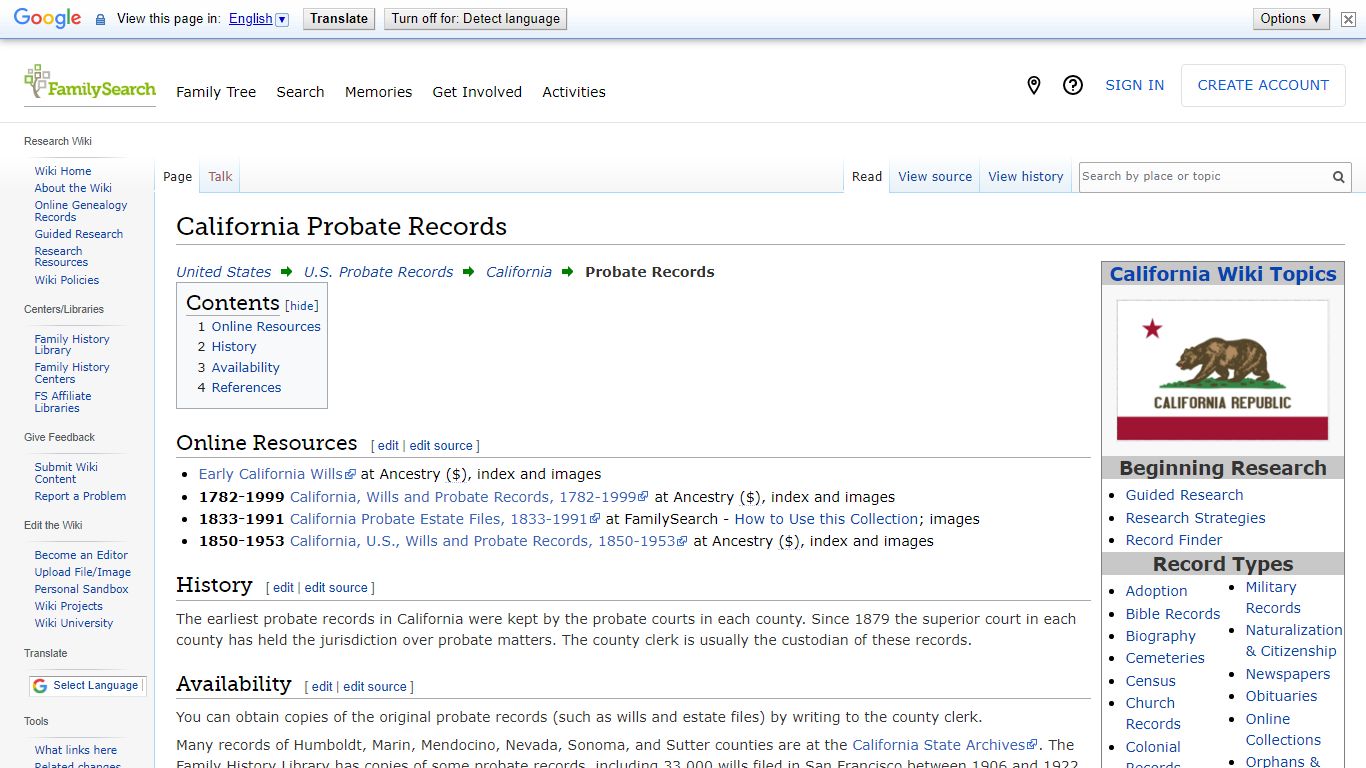Screen dimensions: 1366x768
Task: Click the search magnifier icon in wiki search
Action: coord(1338,177)
